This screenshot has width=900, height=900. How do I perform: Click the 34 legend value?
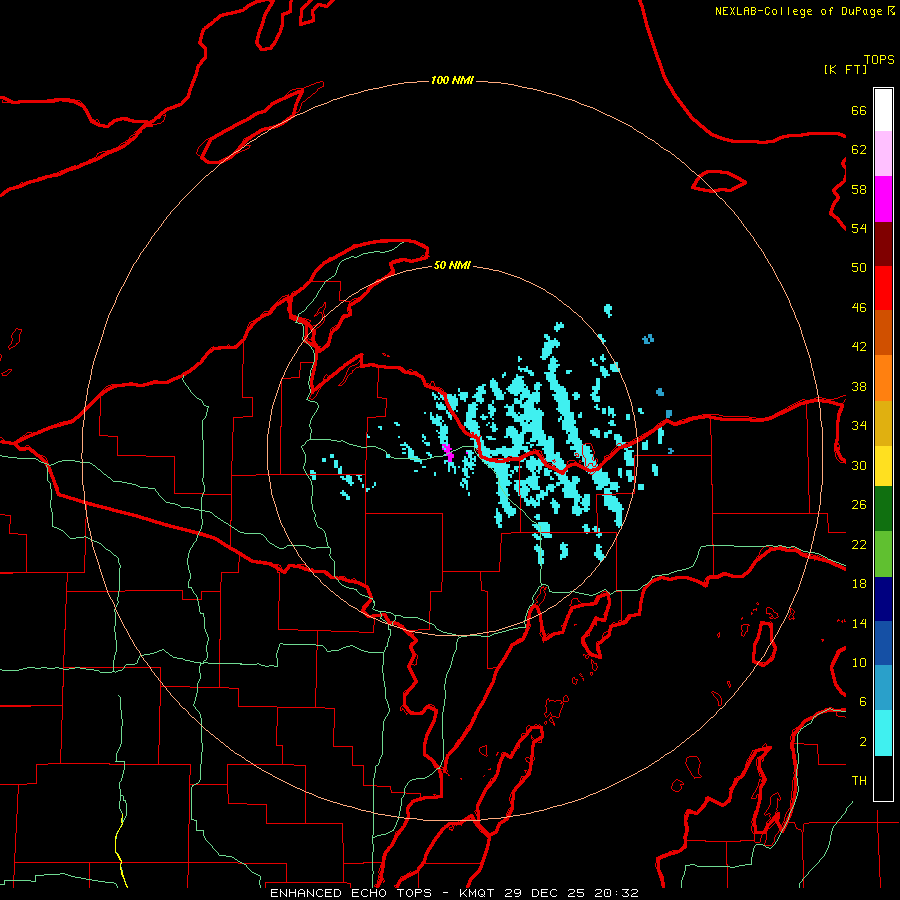pyautogui.click(x=859, y=426)
